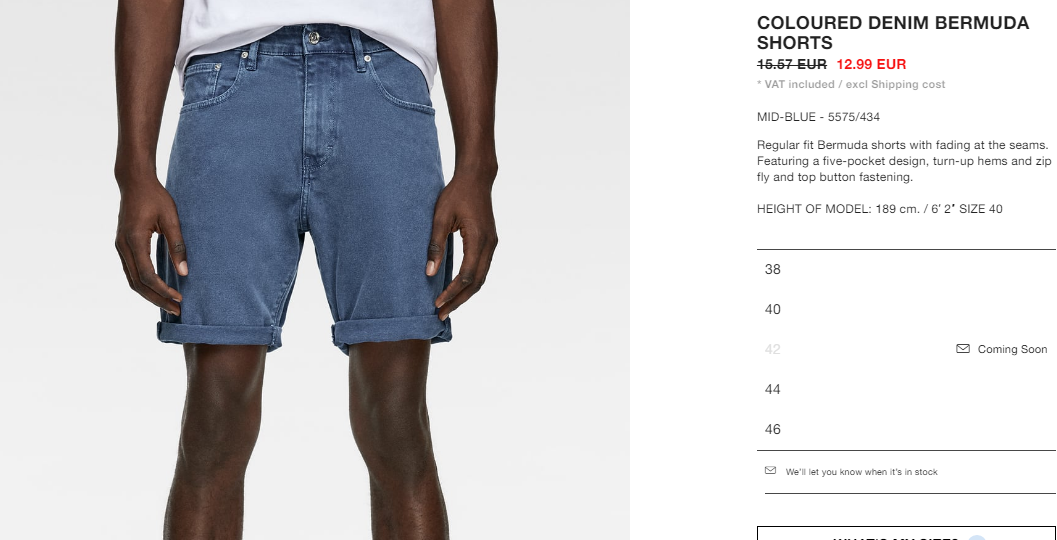Select size 40
1057x540 pixels.
click(906, 309)
